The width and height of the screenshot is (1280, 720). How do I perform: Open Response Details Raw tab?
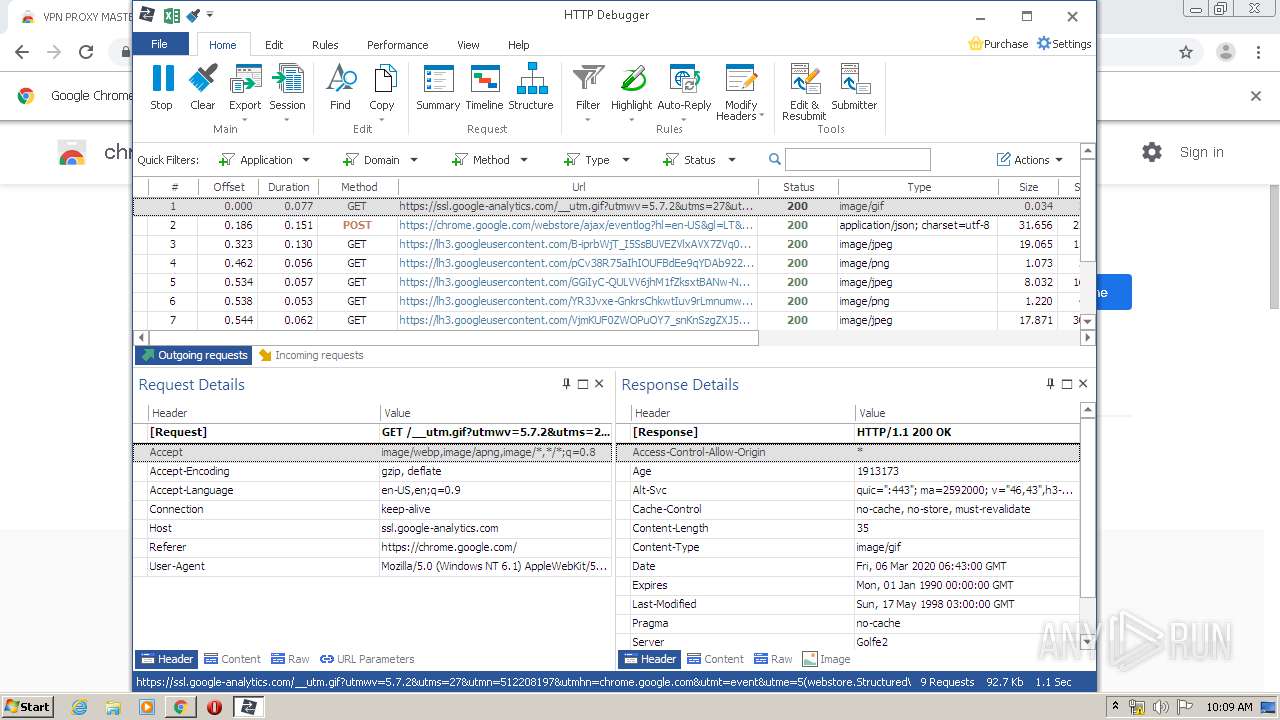coord(773,659)
